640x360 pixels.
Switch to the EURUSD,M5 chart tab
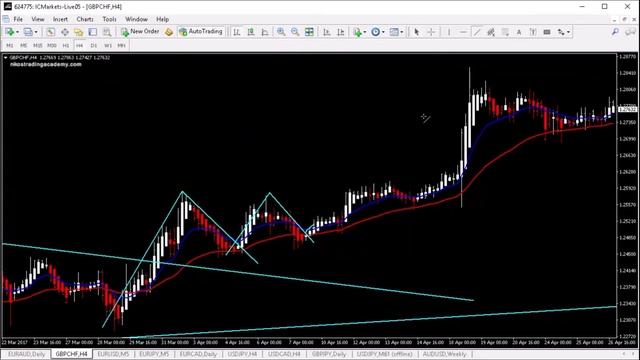[113, 354]
